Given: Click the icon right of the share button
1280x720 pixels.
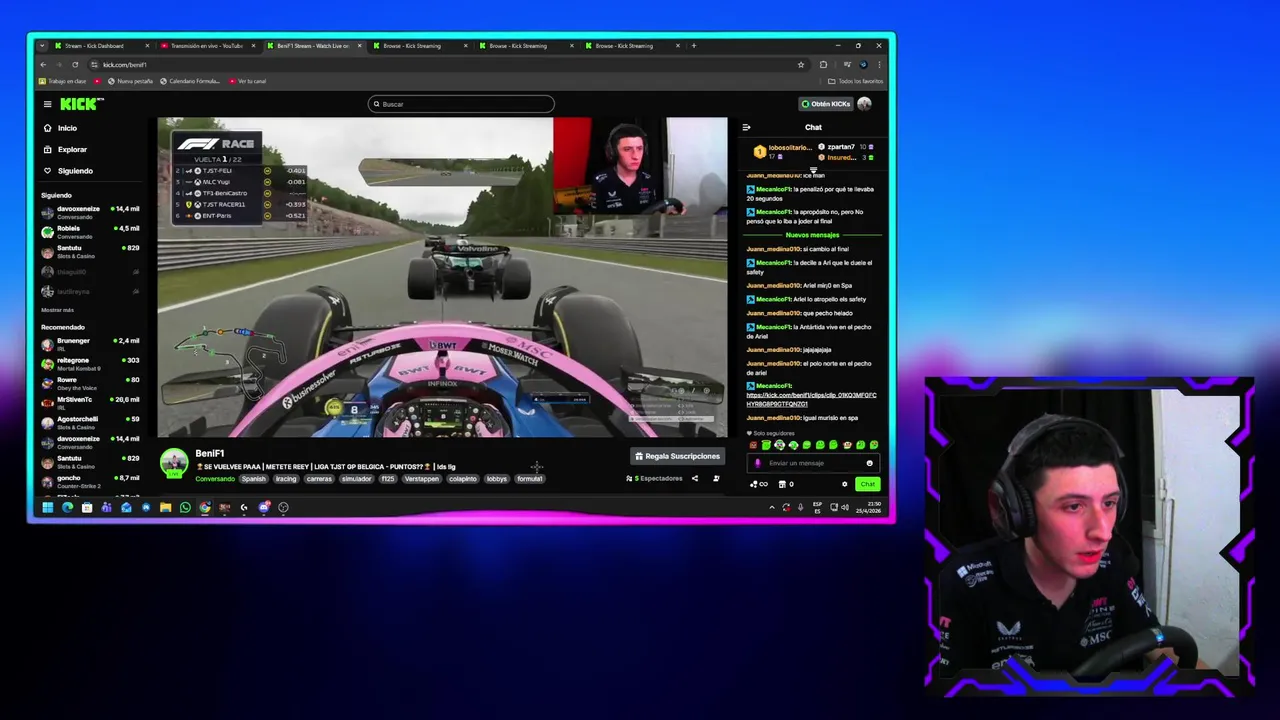Looking at the screenshot, I should (716, 479).
